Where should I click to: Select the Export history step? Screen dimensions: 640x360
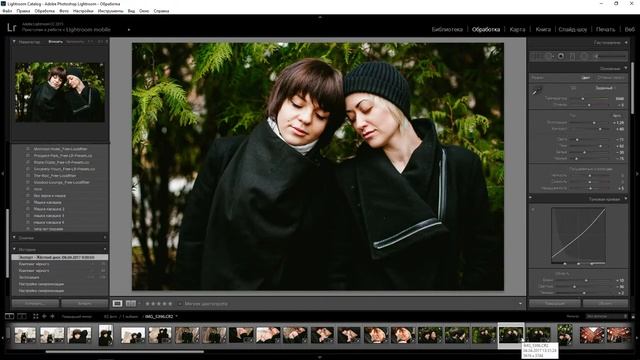tap(60, 258)
